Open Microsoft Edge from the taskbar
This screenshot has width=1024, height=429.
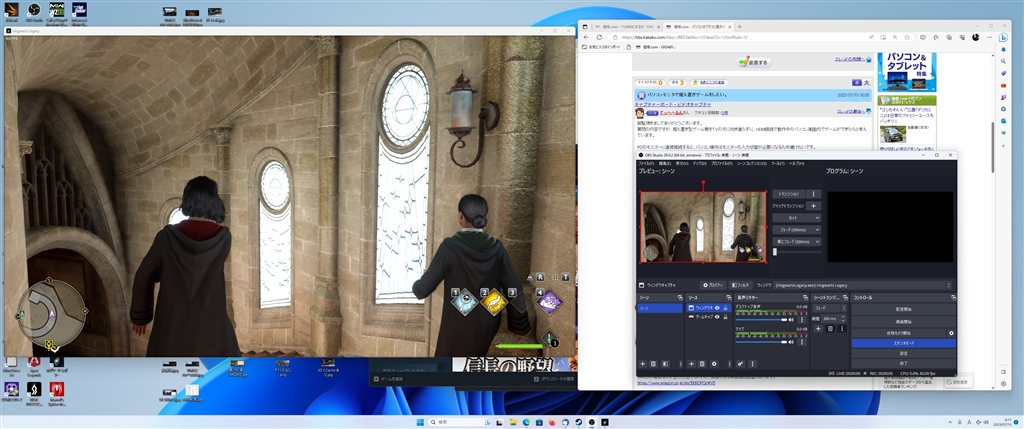[x=526, y=422]
